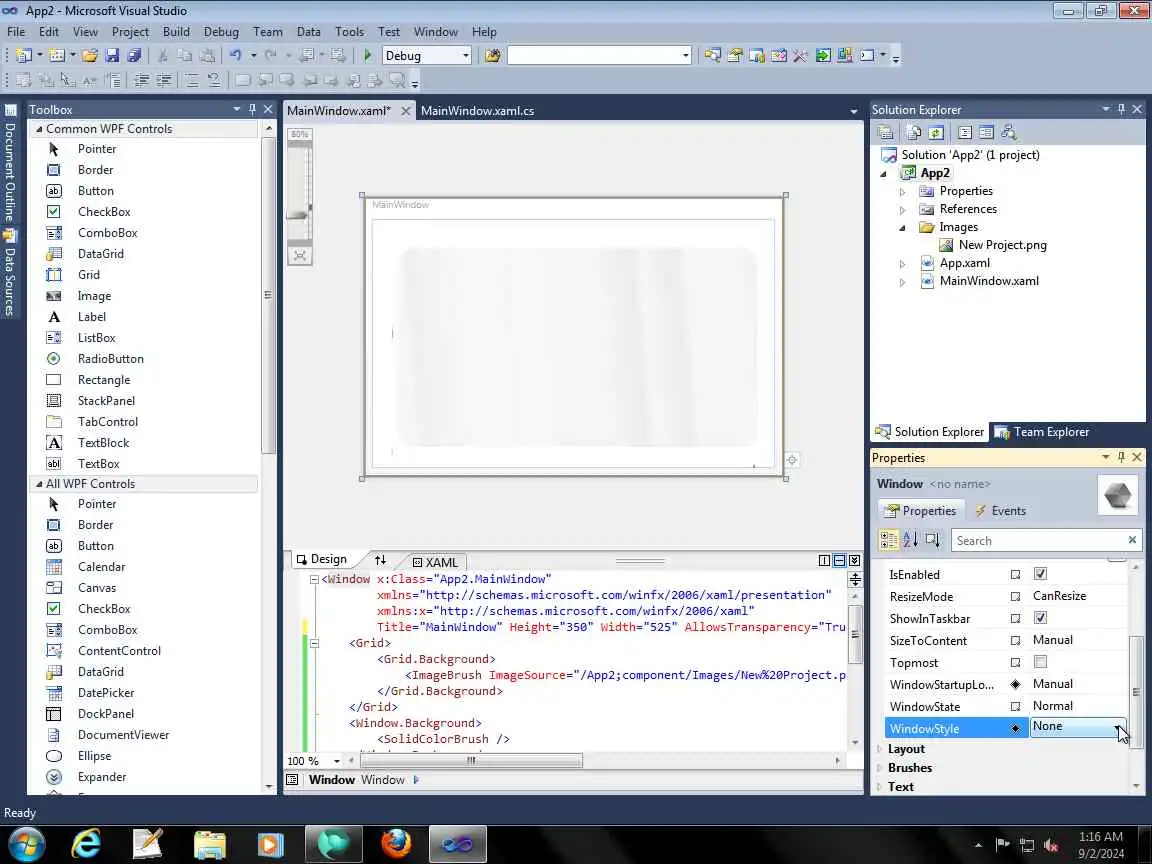The height and width of the screenshot is (864, 1152).
Task: Click the vertical split pane icon
Action: pos(824,561)
